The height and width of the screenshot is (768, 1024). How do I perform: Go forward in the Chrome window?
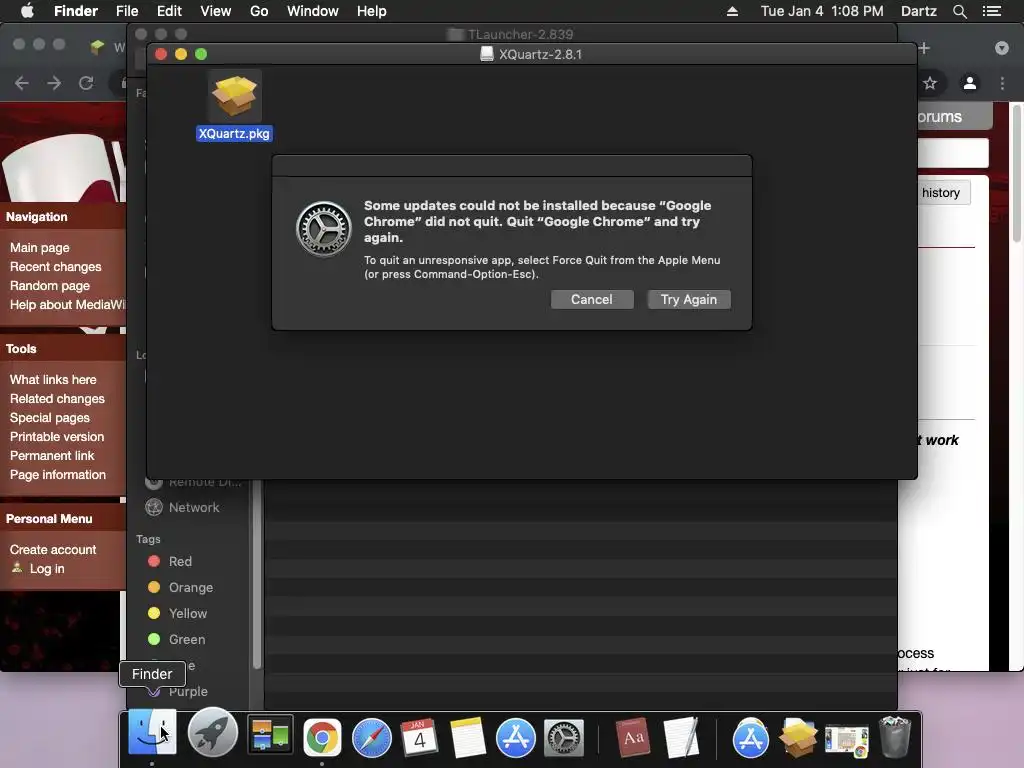54,83
